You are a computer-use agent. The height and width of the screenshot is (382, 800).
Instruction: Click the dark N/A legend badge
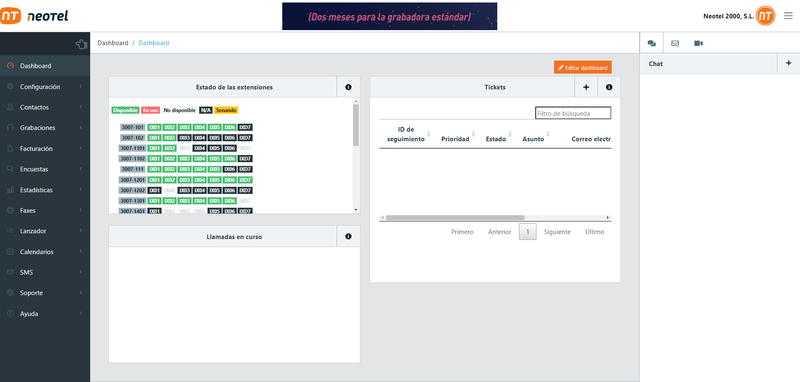(206, 110)
